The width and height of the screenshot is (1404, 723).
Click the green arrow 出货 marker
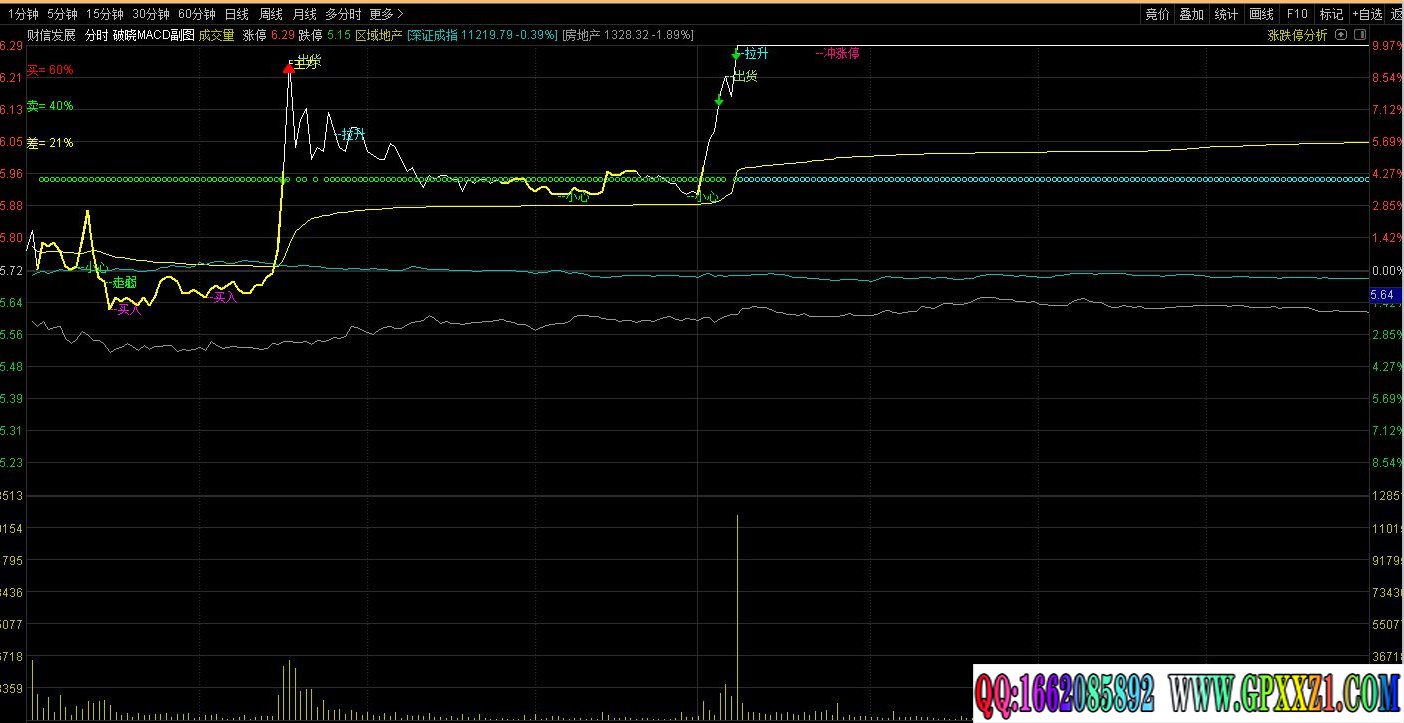pos(719,101)
